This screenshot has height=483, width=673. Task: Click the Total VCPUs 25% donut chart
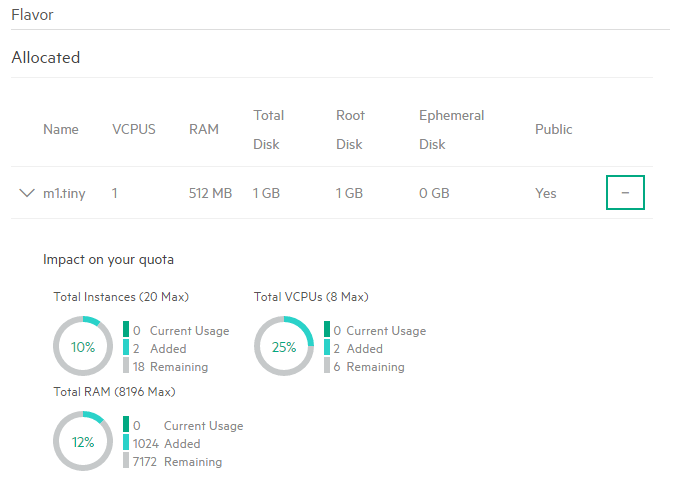(x=284, y=346)
